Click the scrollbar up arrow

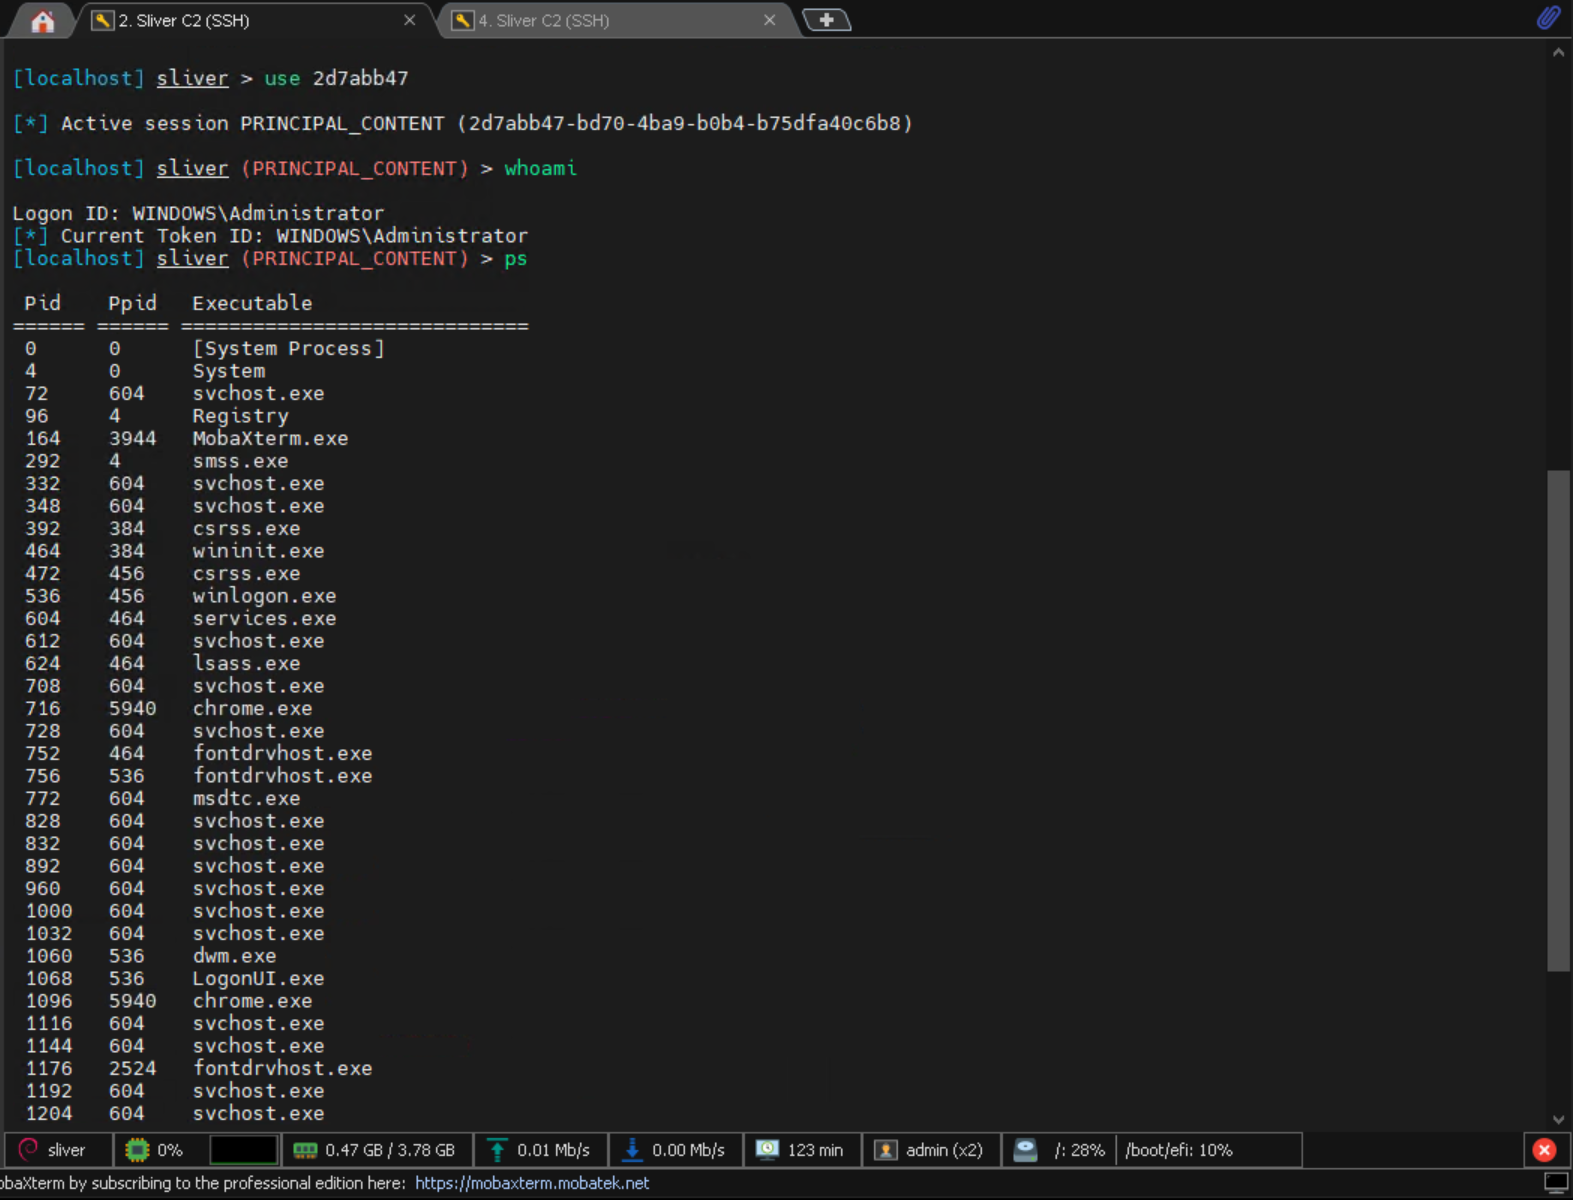point(1558,52)
